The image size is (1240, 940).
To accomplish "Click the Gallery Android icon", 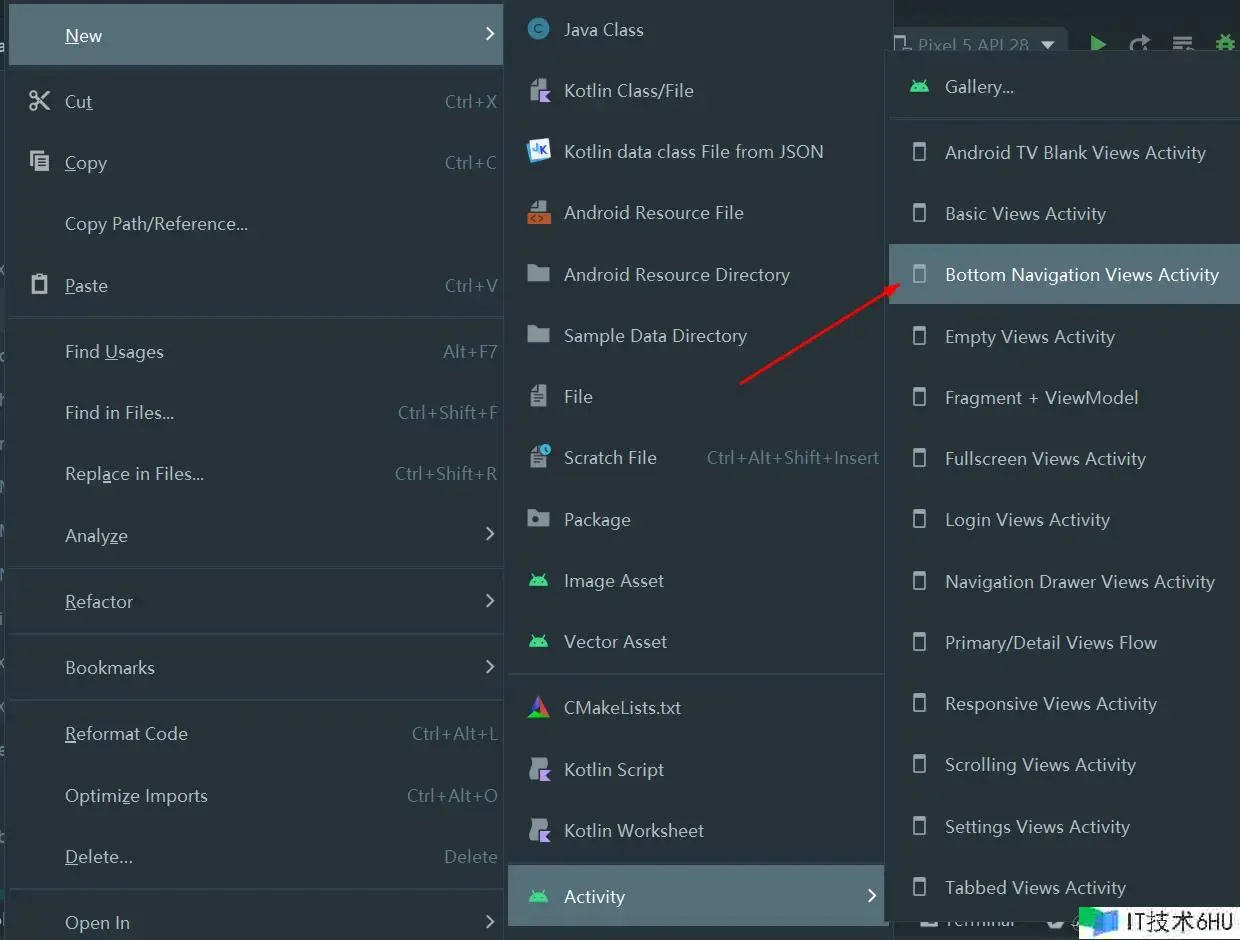I will (919, 87).
